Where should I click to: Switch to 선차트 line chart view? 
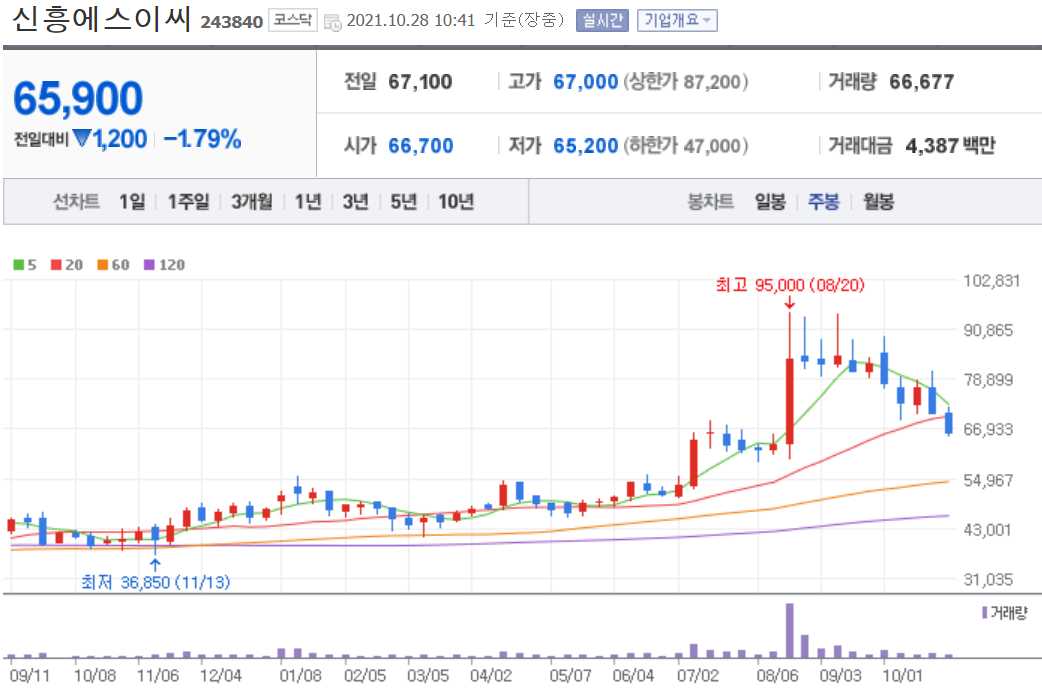click(76, 201)
